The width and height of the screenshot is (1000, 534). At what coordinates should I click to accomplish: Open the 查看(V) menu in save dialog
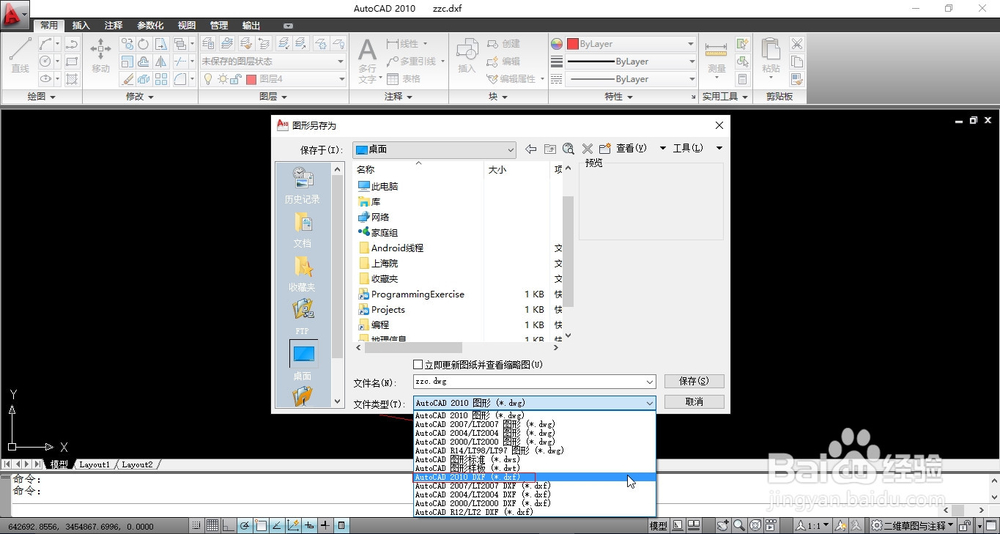(x=631, y=148)
